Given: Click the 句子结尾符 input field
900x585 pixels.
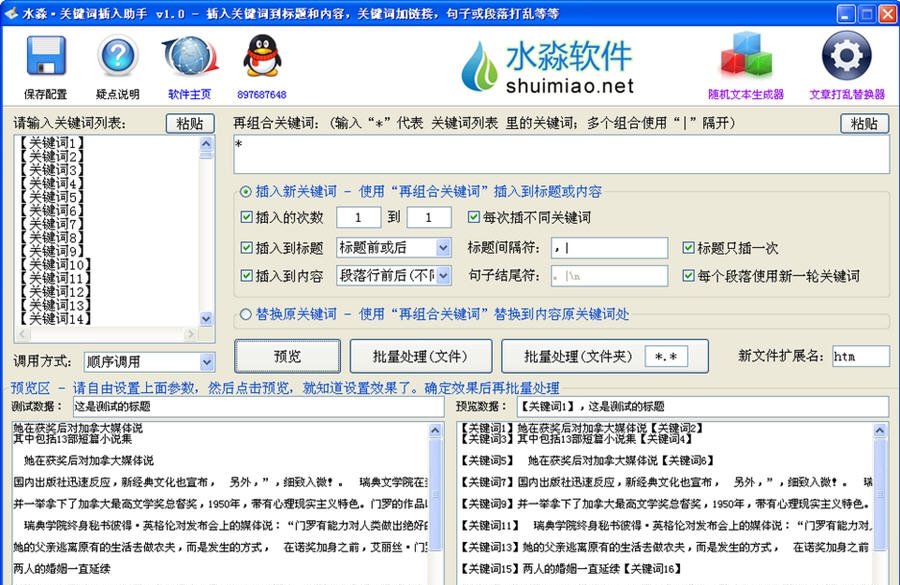Looking at the screenshot, I should pos(610,276).
